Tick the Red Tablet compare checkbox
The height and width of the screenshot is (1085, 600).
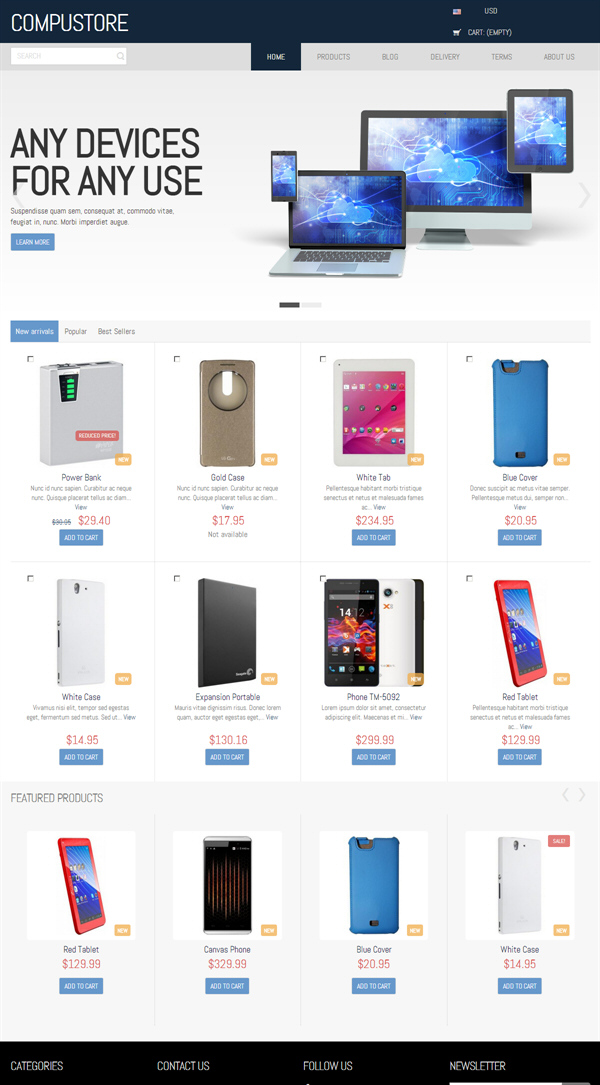(x=470, y=578)
